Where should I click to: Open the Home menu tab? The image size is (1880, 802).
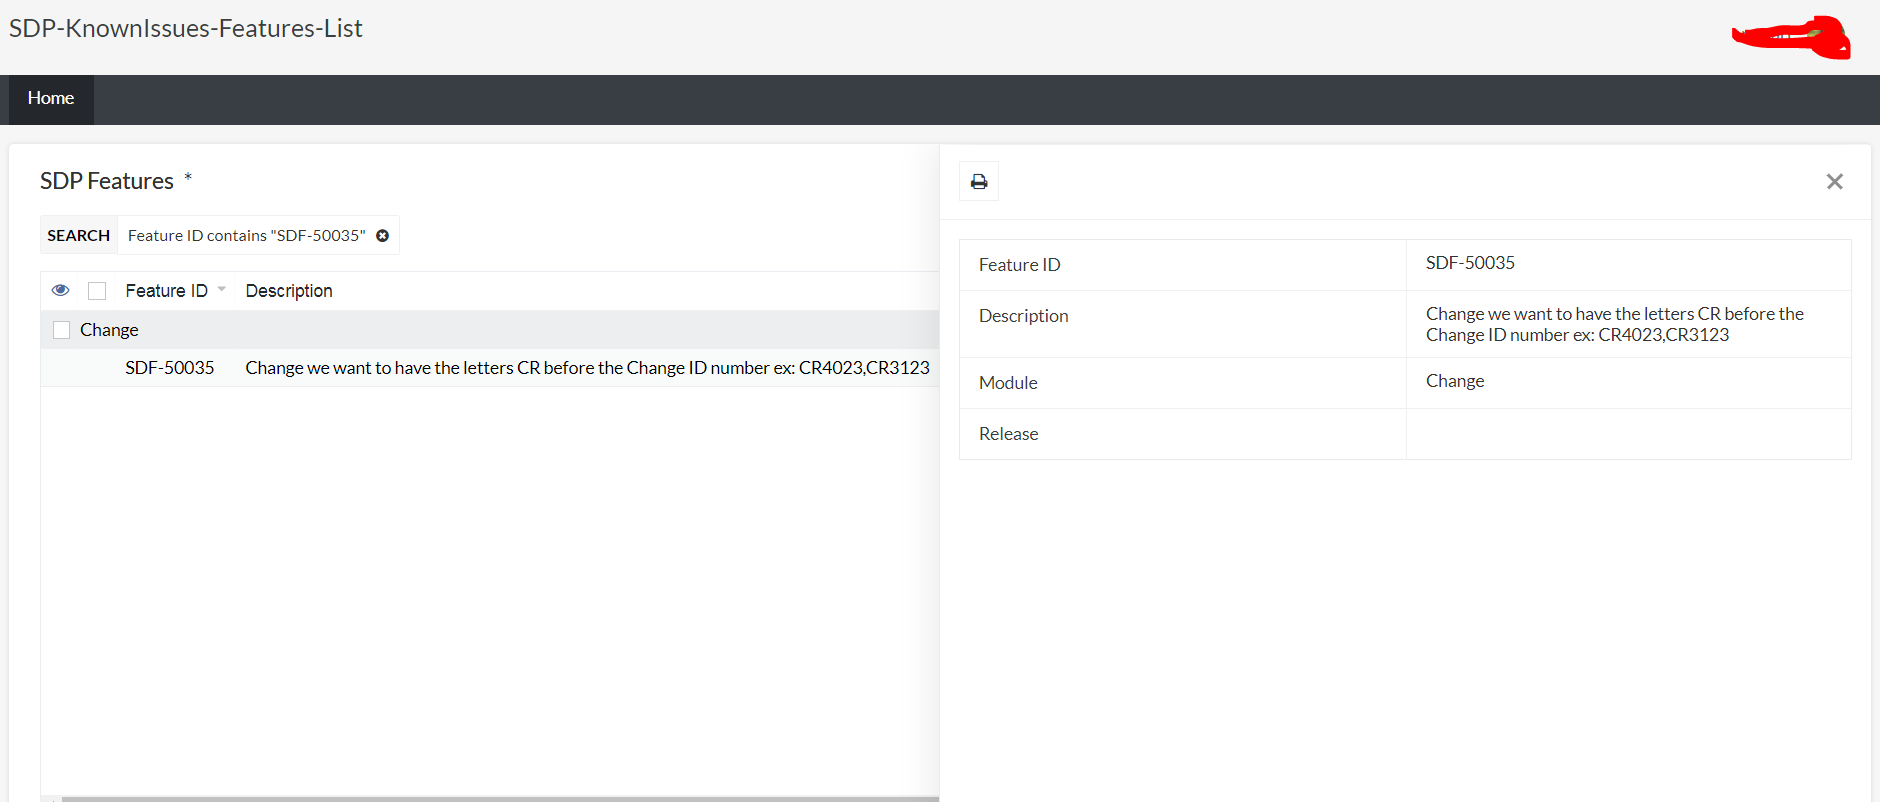coord(51,98)
